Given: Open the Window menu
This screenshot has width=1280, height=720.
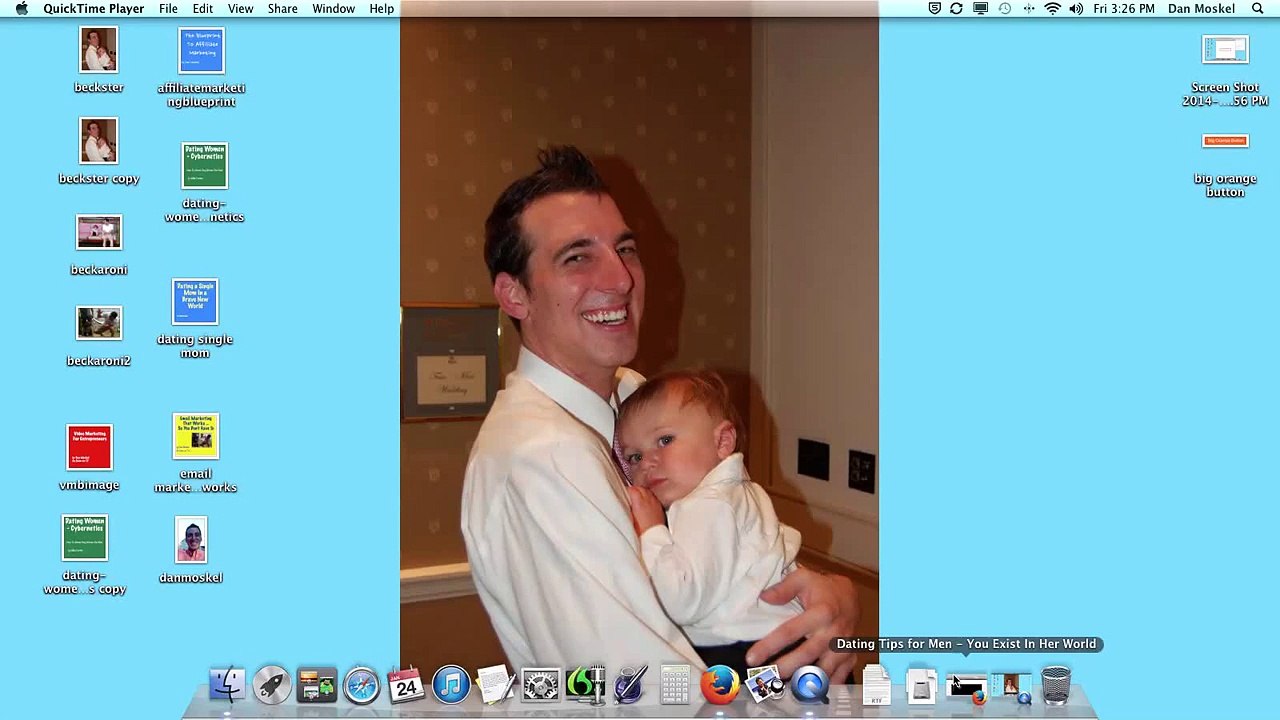Looking at the screenshot, I should coord(333,8).
